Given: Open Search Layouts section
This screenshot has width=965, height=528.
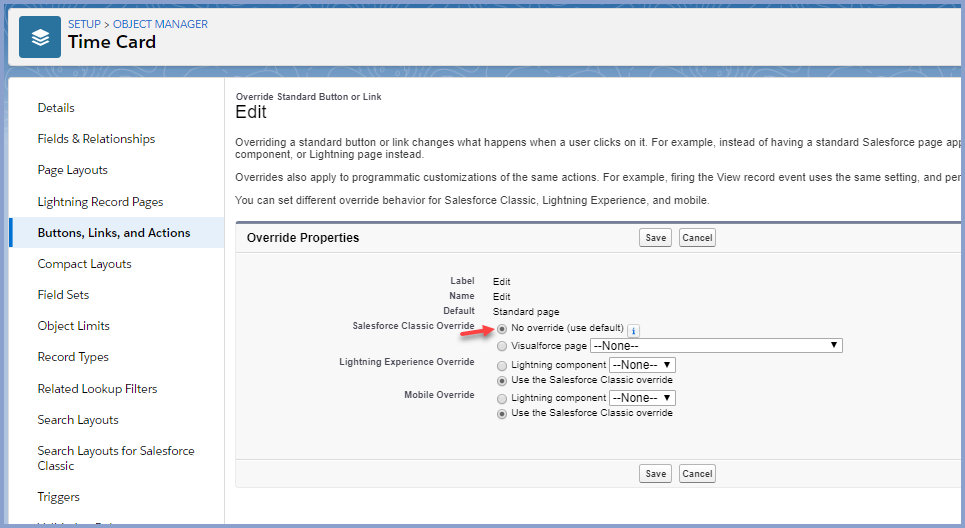Looking at the screenshot, I should [78, 420].
